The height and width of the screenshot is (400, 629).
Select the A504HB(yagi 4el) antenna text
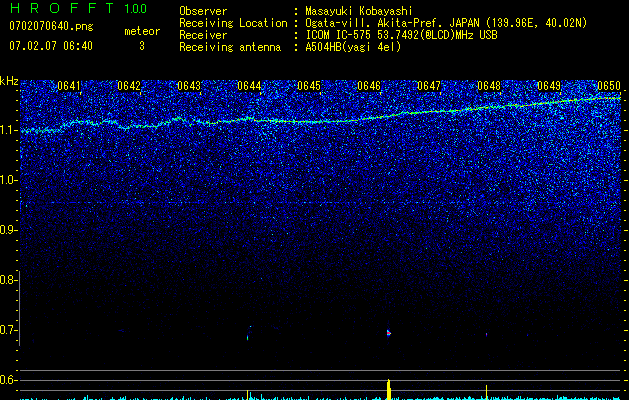(x=353, y=47)
